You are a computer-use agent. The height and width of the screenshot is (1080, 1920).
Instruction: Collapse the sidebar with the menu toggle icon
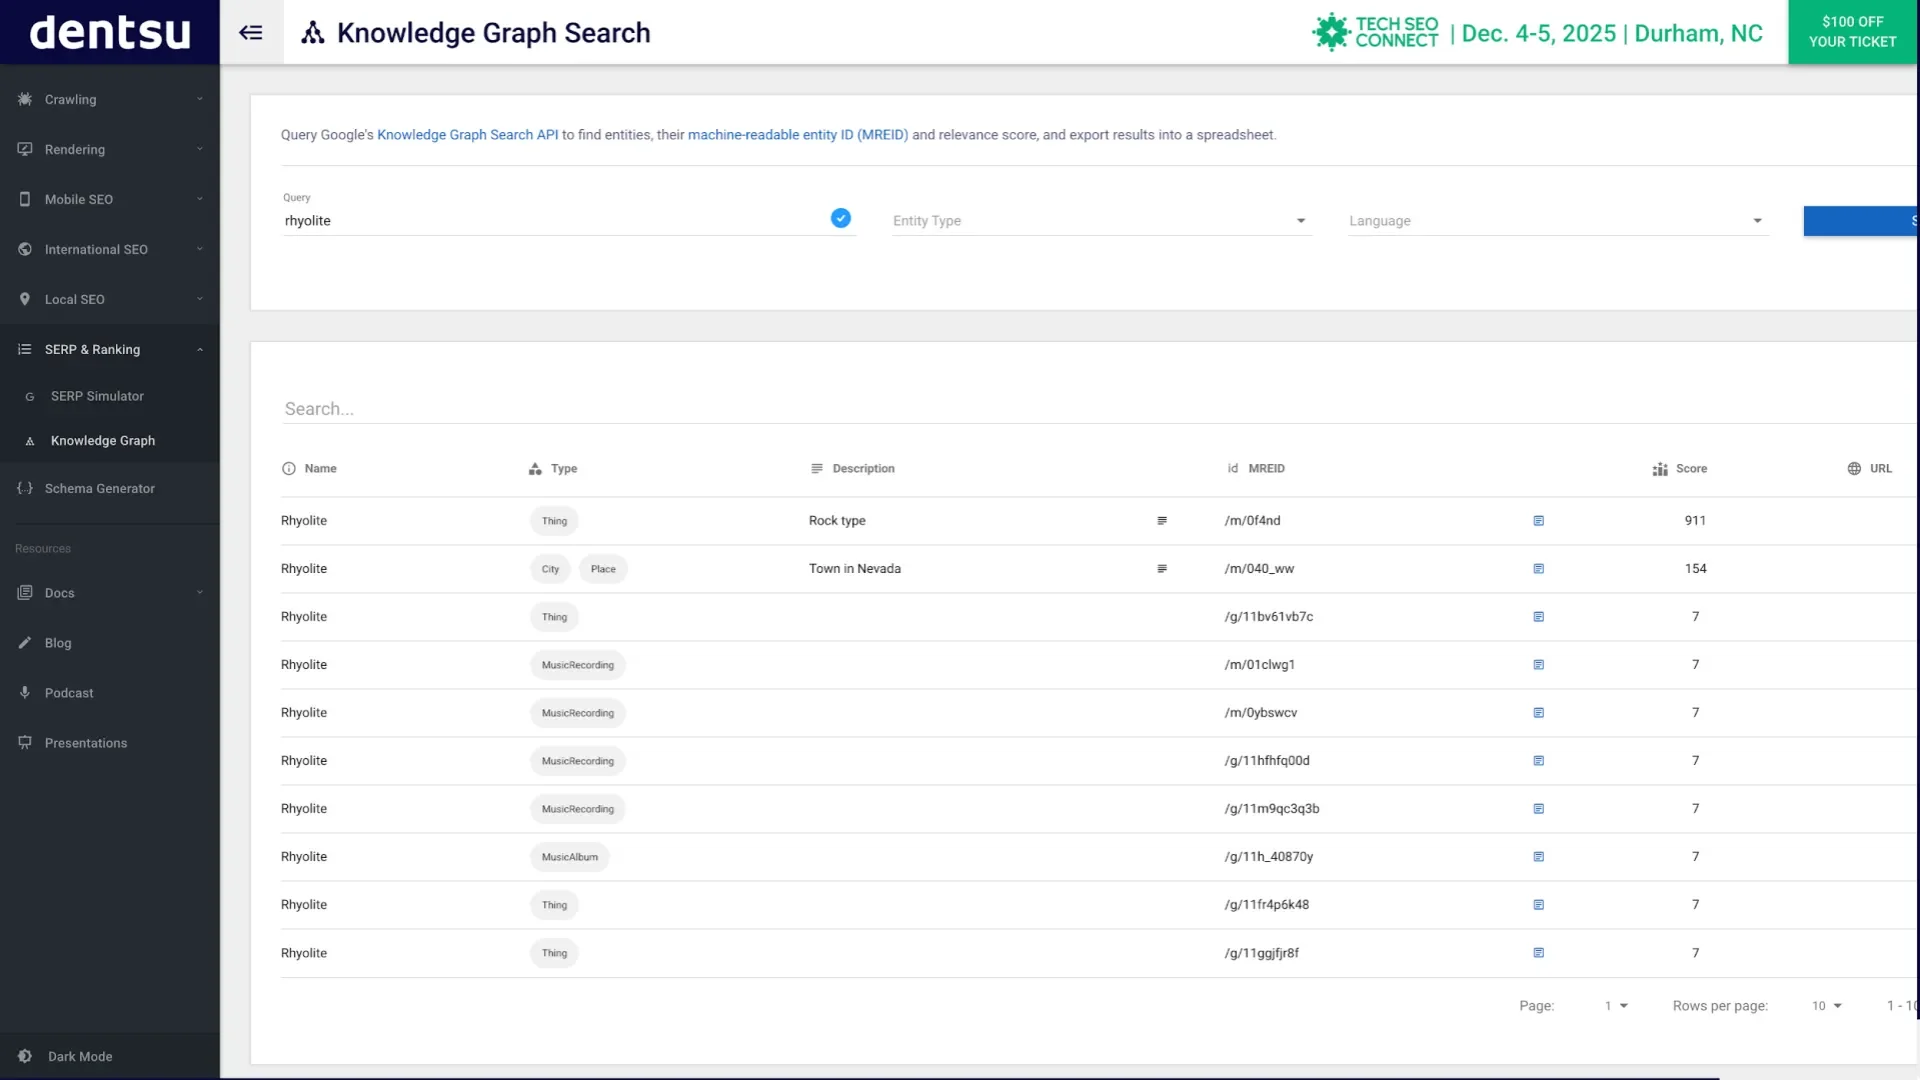[251, 33]
